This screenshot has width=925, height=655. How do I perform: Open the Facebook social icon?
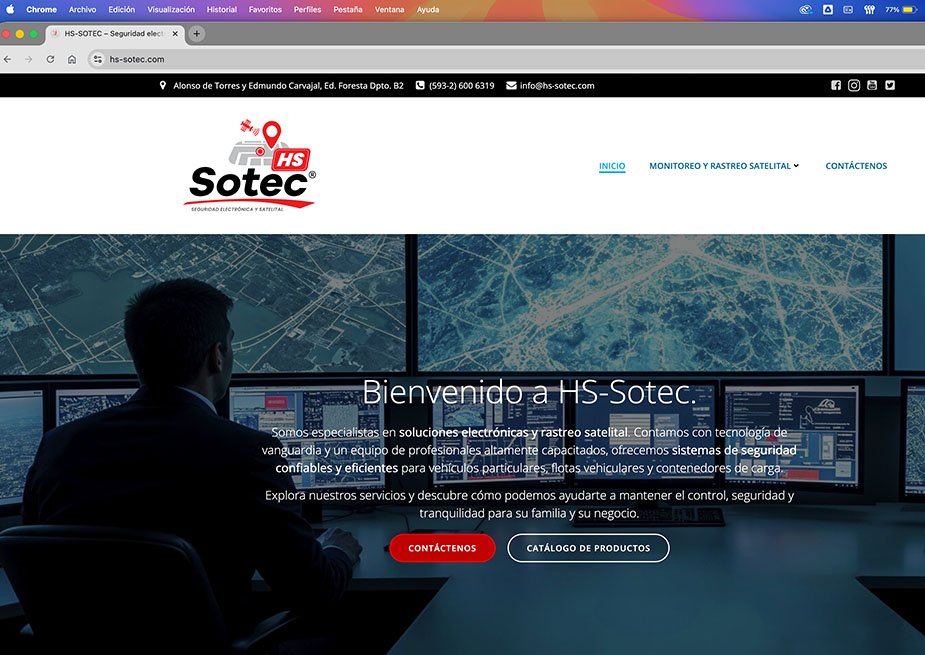tap(836, 86)
